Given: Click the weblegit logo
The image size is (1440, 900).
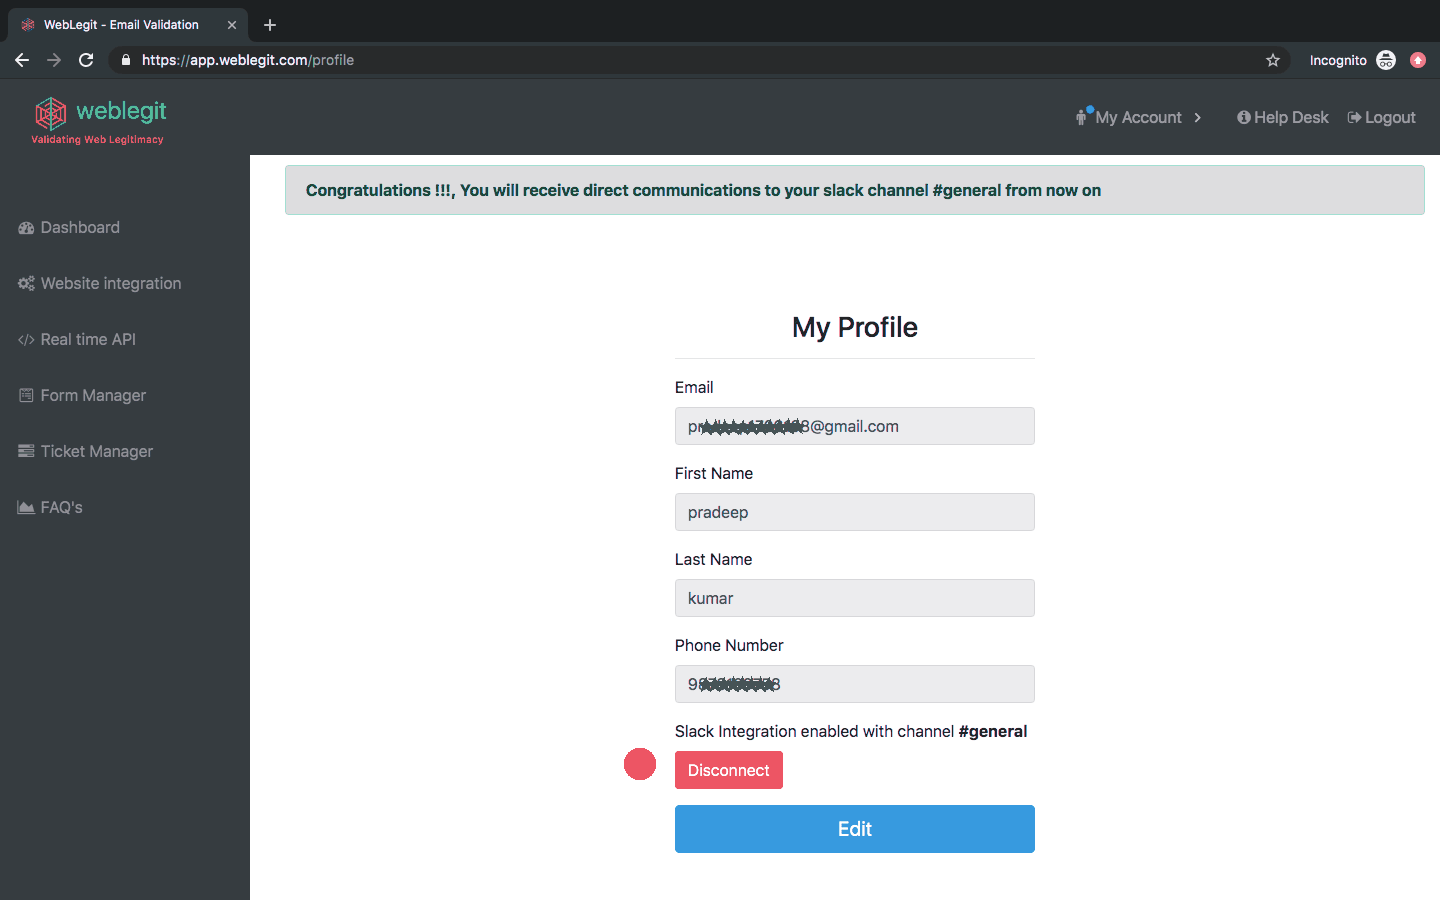Looking at the screenshot, I should click(99, 121).
